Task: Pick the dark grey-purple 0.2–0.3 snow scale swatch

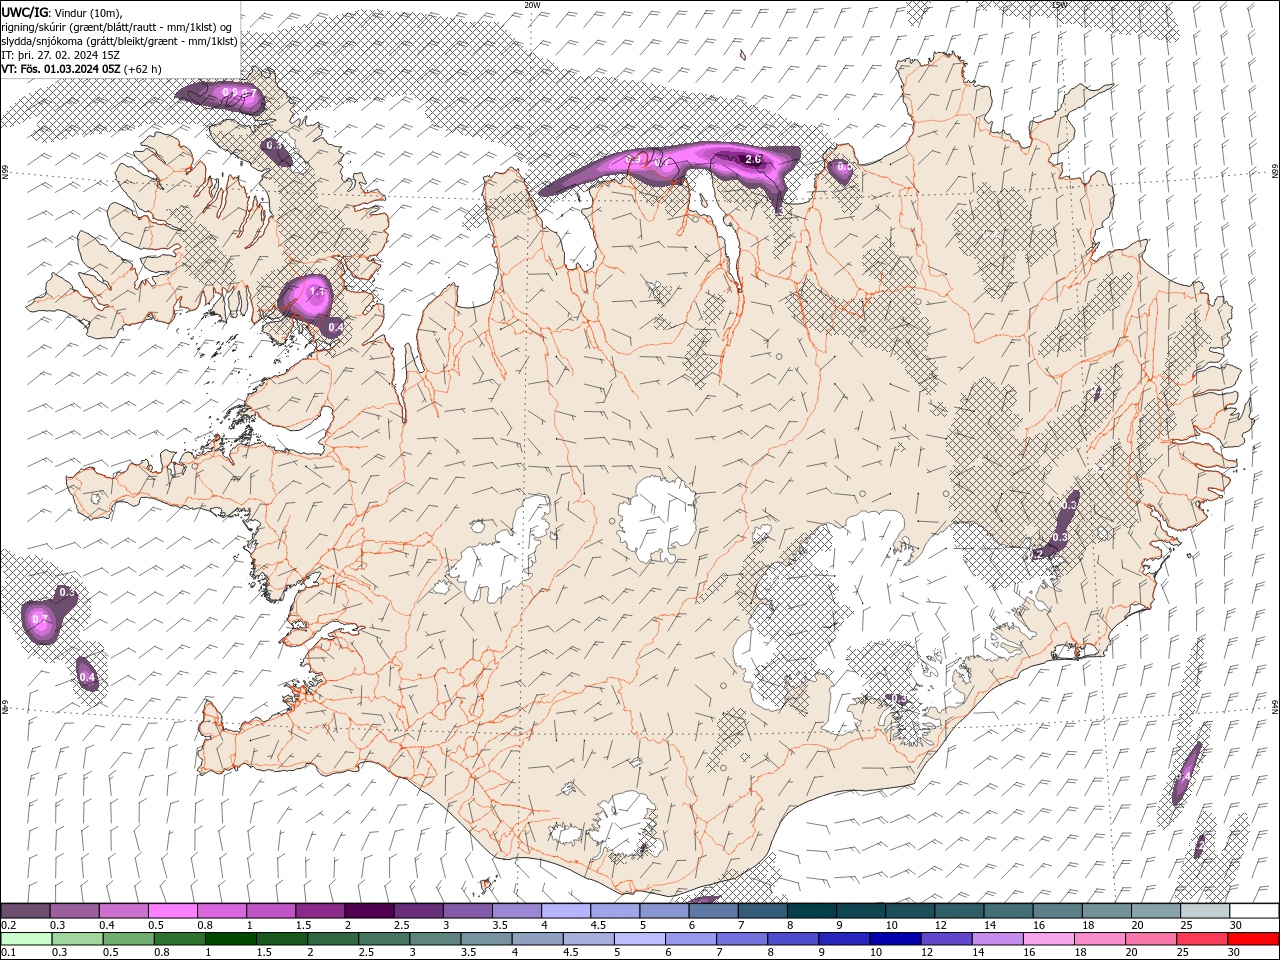Action: (x=25, y=911)
